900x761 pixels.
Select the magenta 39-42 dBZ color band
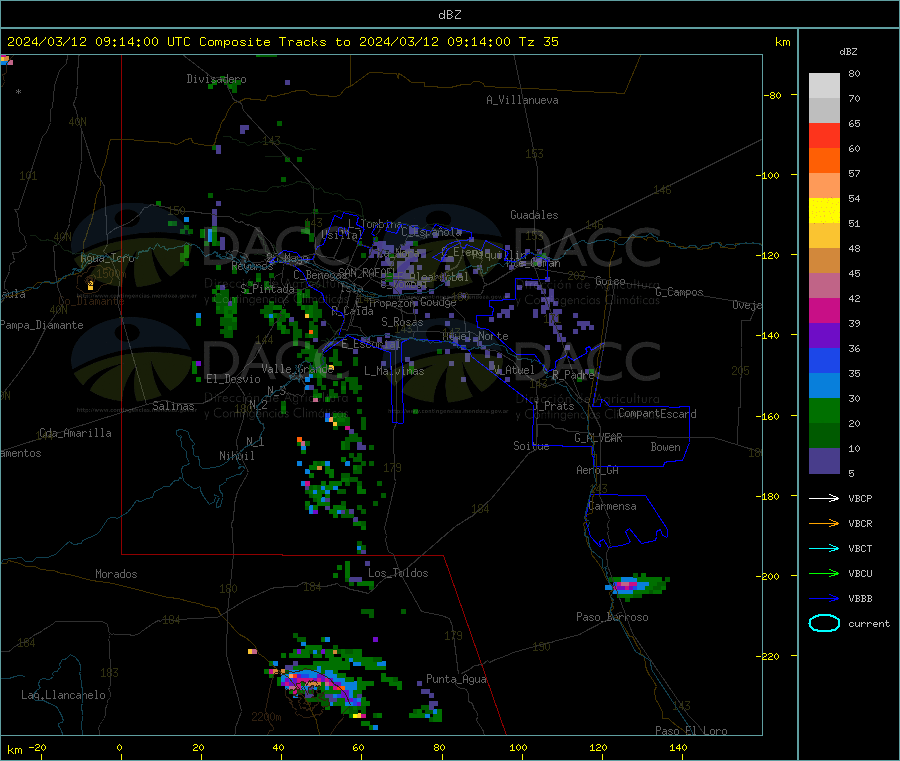tap(824, 310)
